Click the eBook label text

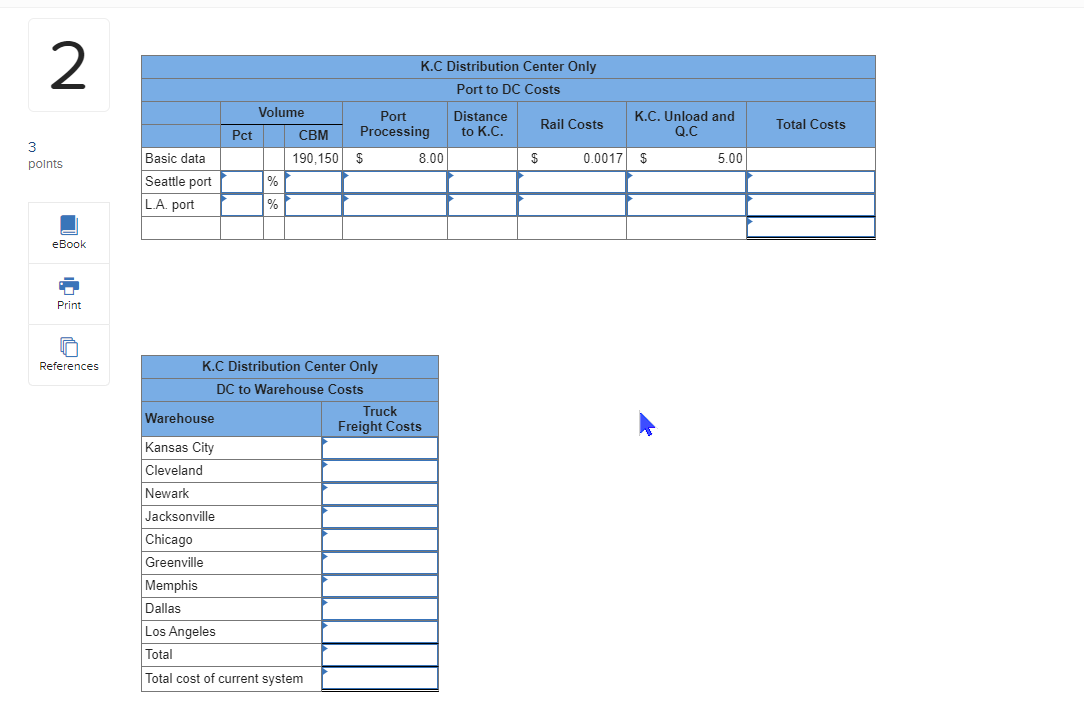click(68, 243)
